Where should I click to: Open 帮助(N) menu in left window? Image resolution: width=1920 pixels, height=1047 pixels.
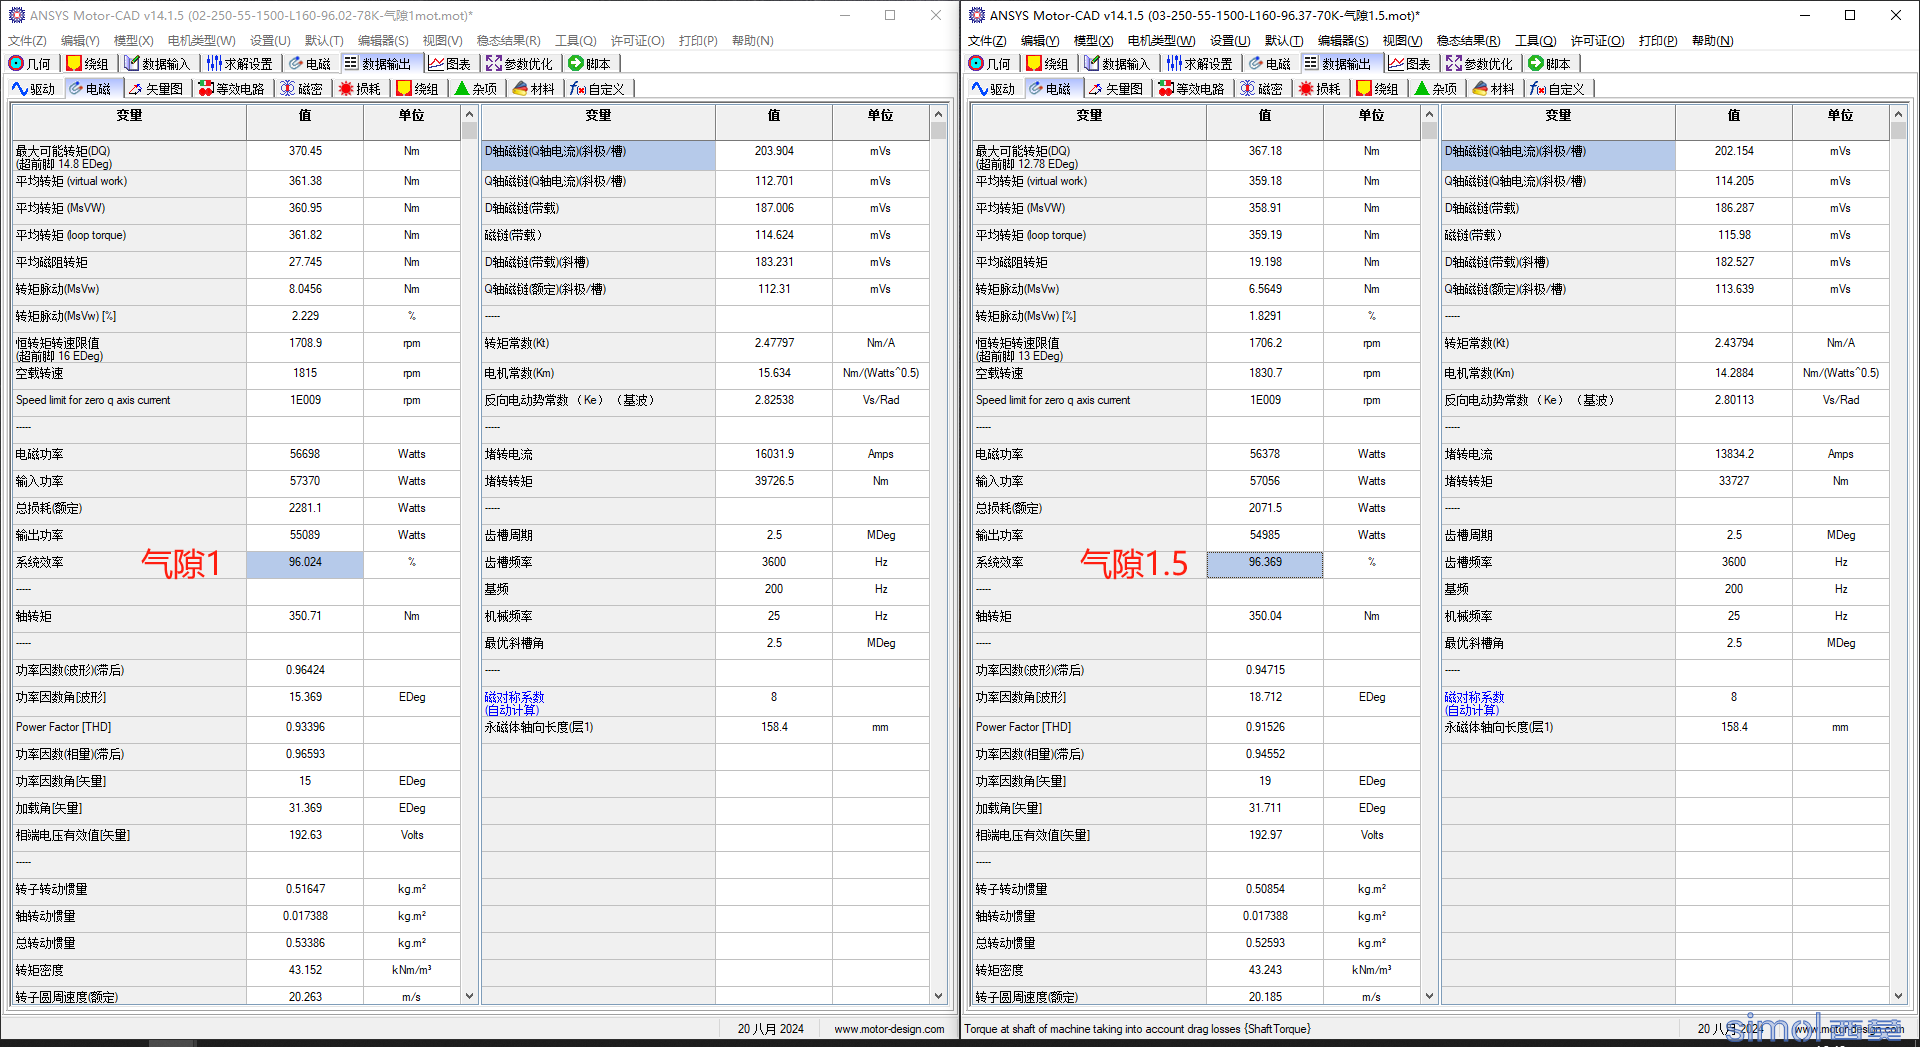click(753, 40)
